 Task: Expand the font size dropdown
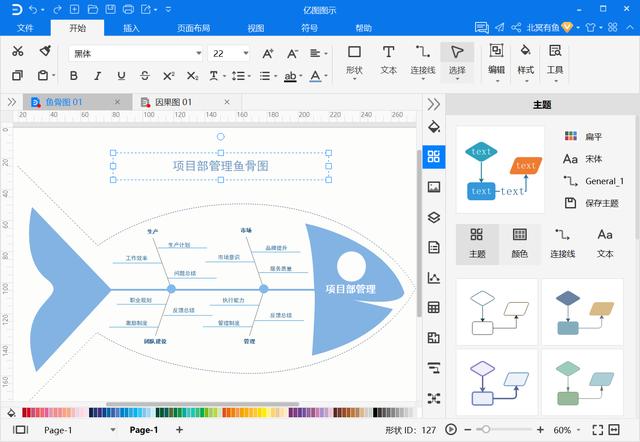(245, 53)
